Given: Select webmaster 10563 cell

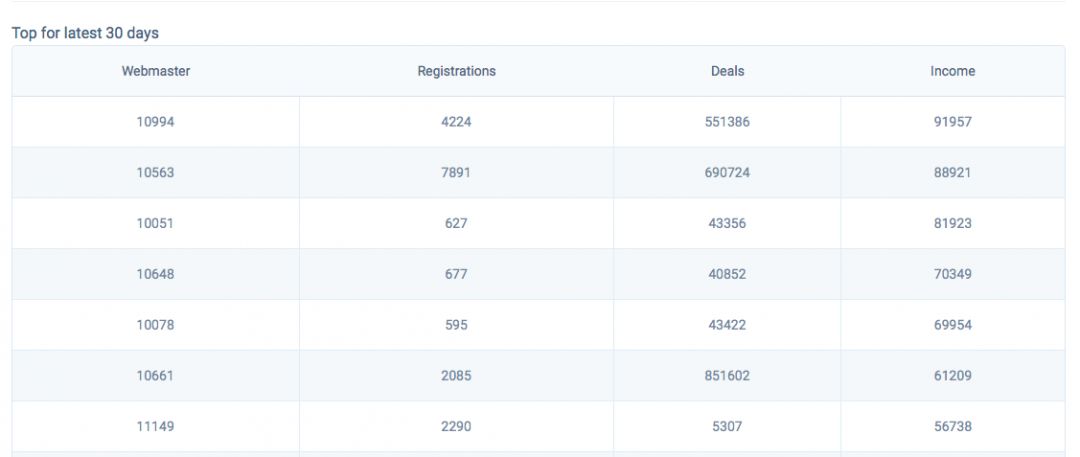Looking at the screenshot, I should 156,172.
